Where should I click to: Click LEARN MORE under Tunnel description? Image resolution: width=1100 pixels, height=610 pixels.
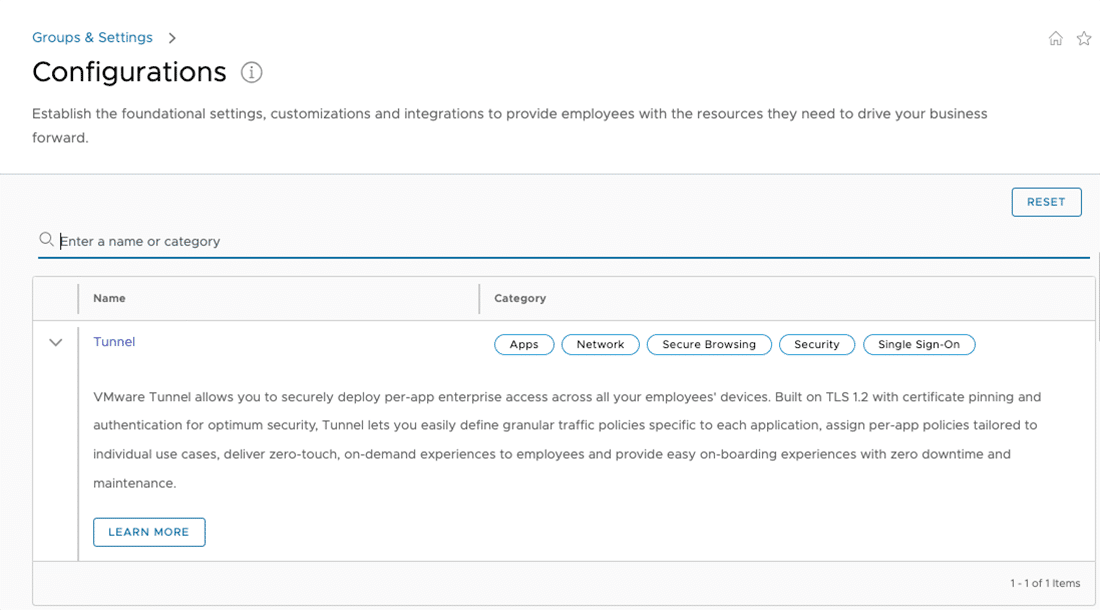149,532
